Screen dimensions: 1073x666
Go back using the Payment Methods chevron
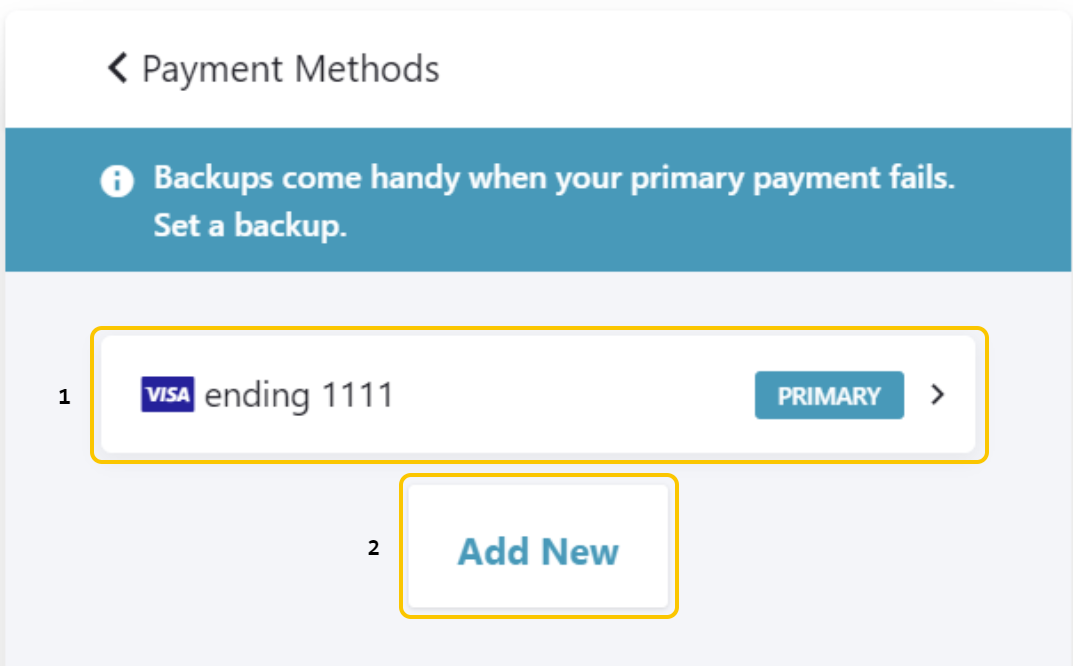point(118,68)
